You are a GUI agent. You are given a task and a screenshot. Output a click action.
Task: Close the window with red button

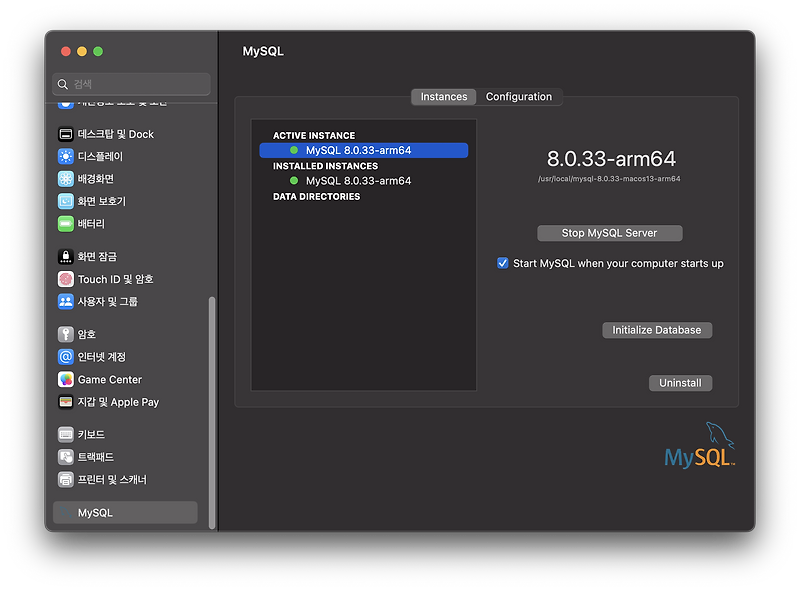point(66,51)
